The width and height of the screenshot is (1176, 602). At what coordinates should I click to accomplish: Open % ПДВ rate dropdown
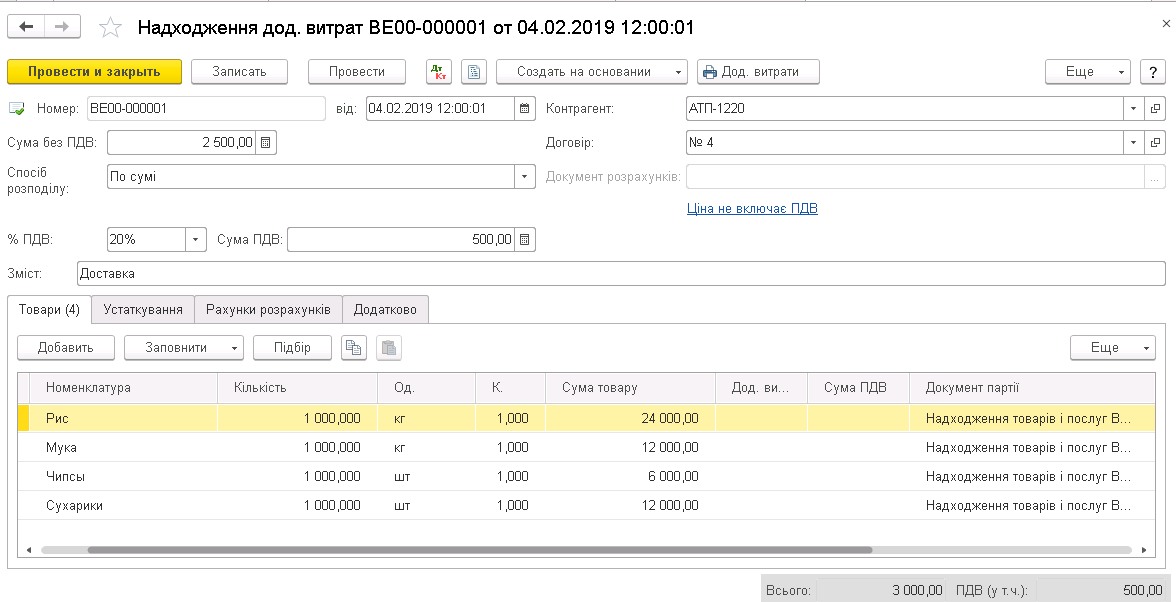click(x=196, y=240)
